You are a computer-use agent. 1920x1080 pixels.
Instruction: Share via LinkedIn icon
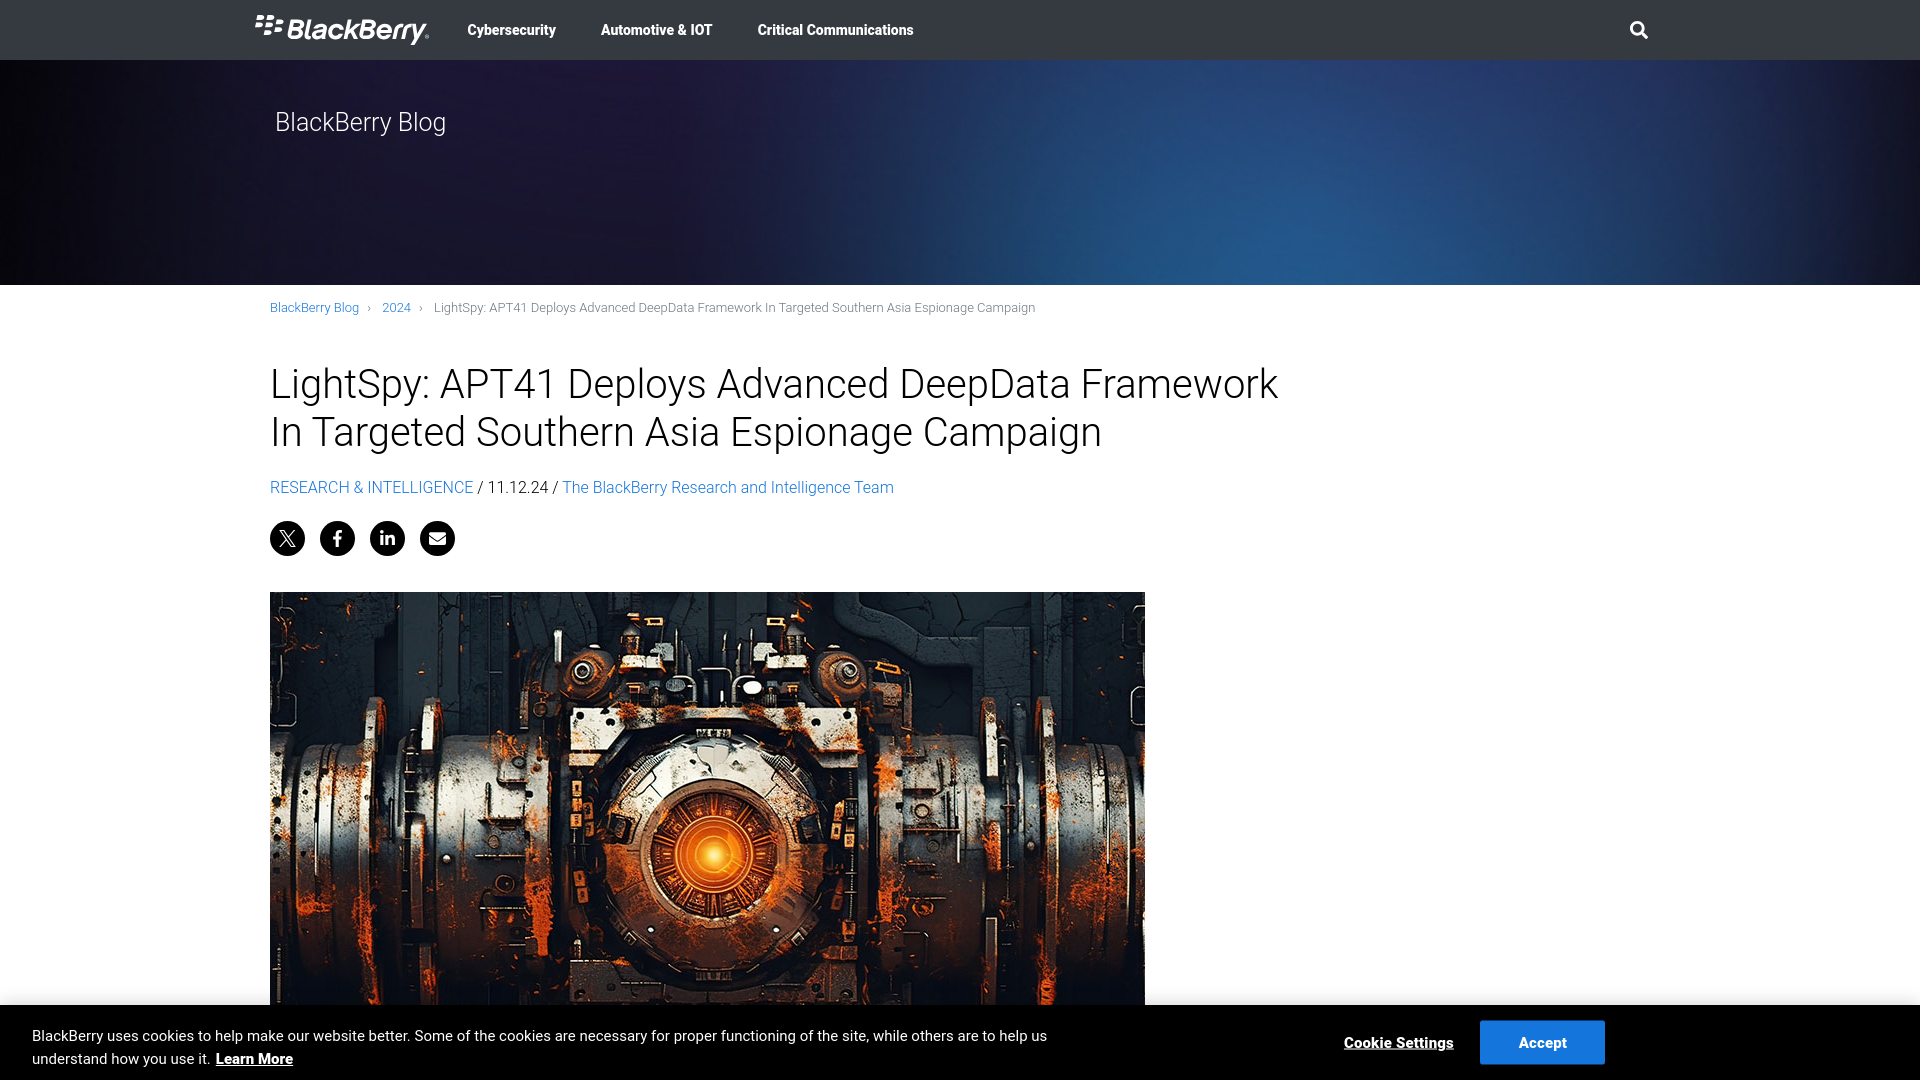pyautogui.click(x=388, y=538)
